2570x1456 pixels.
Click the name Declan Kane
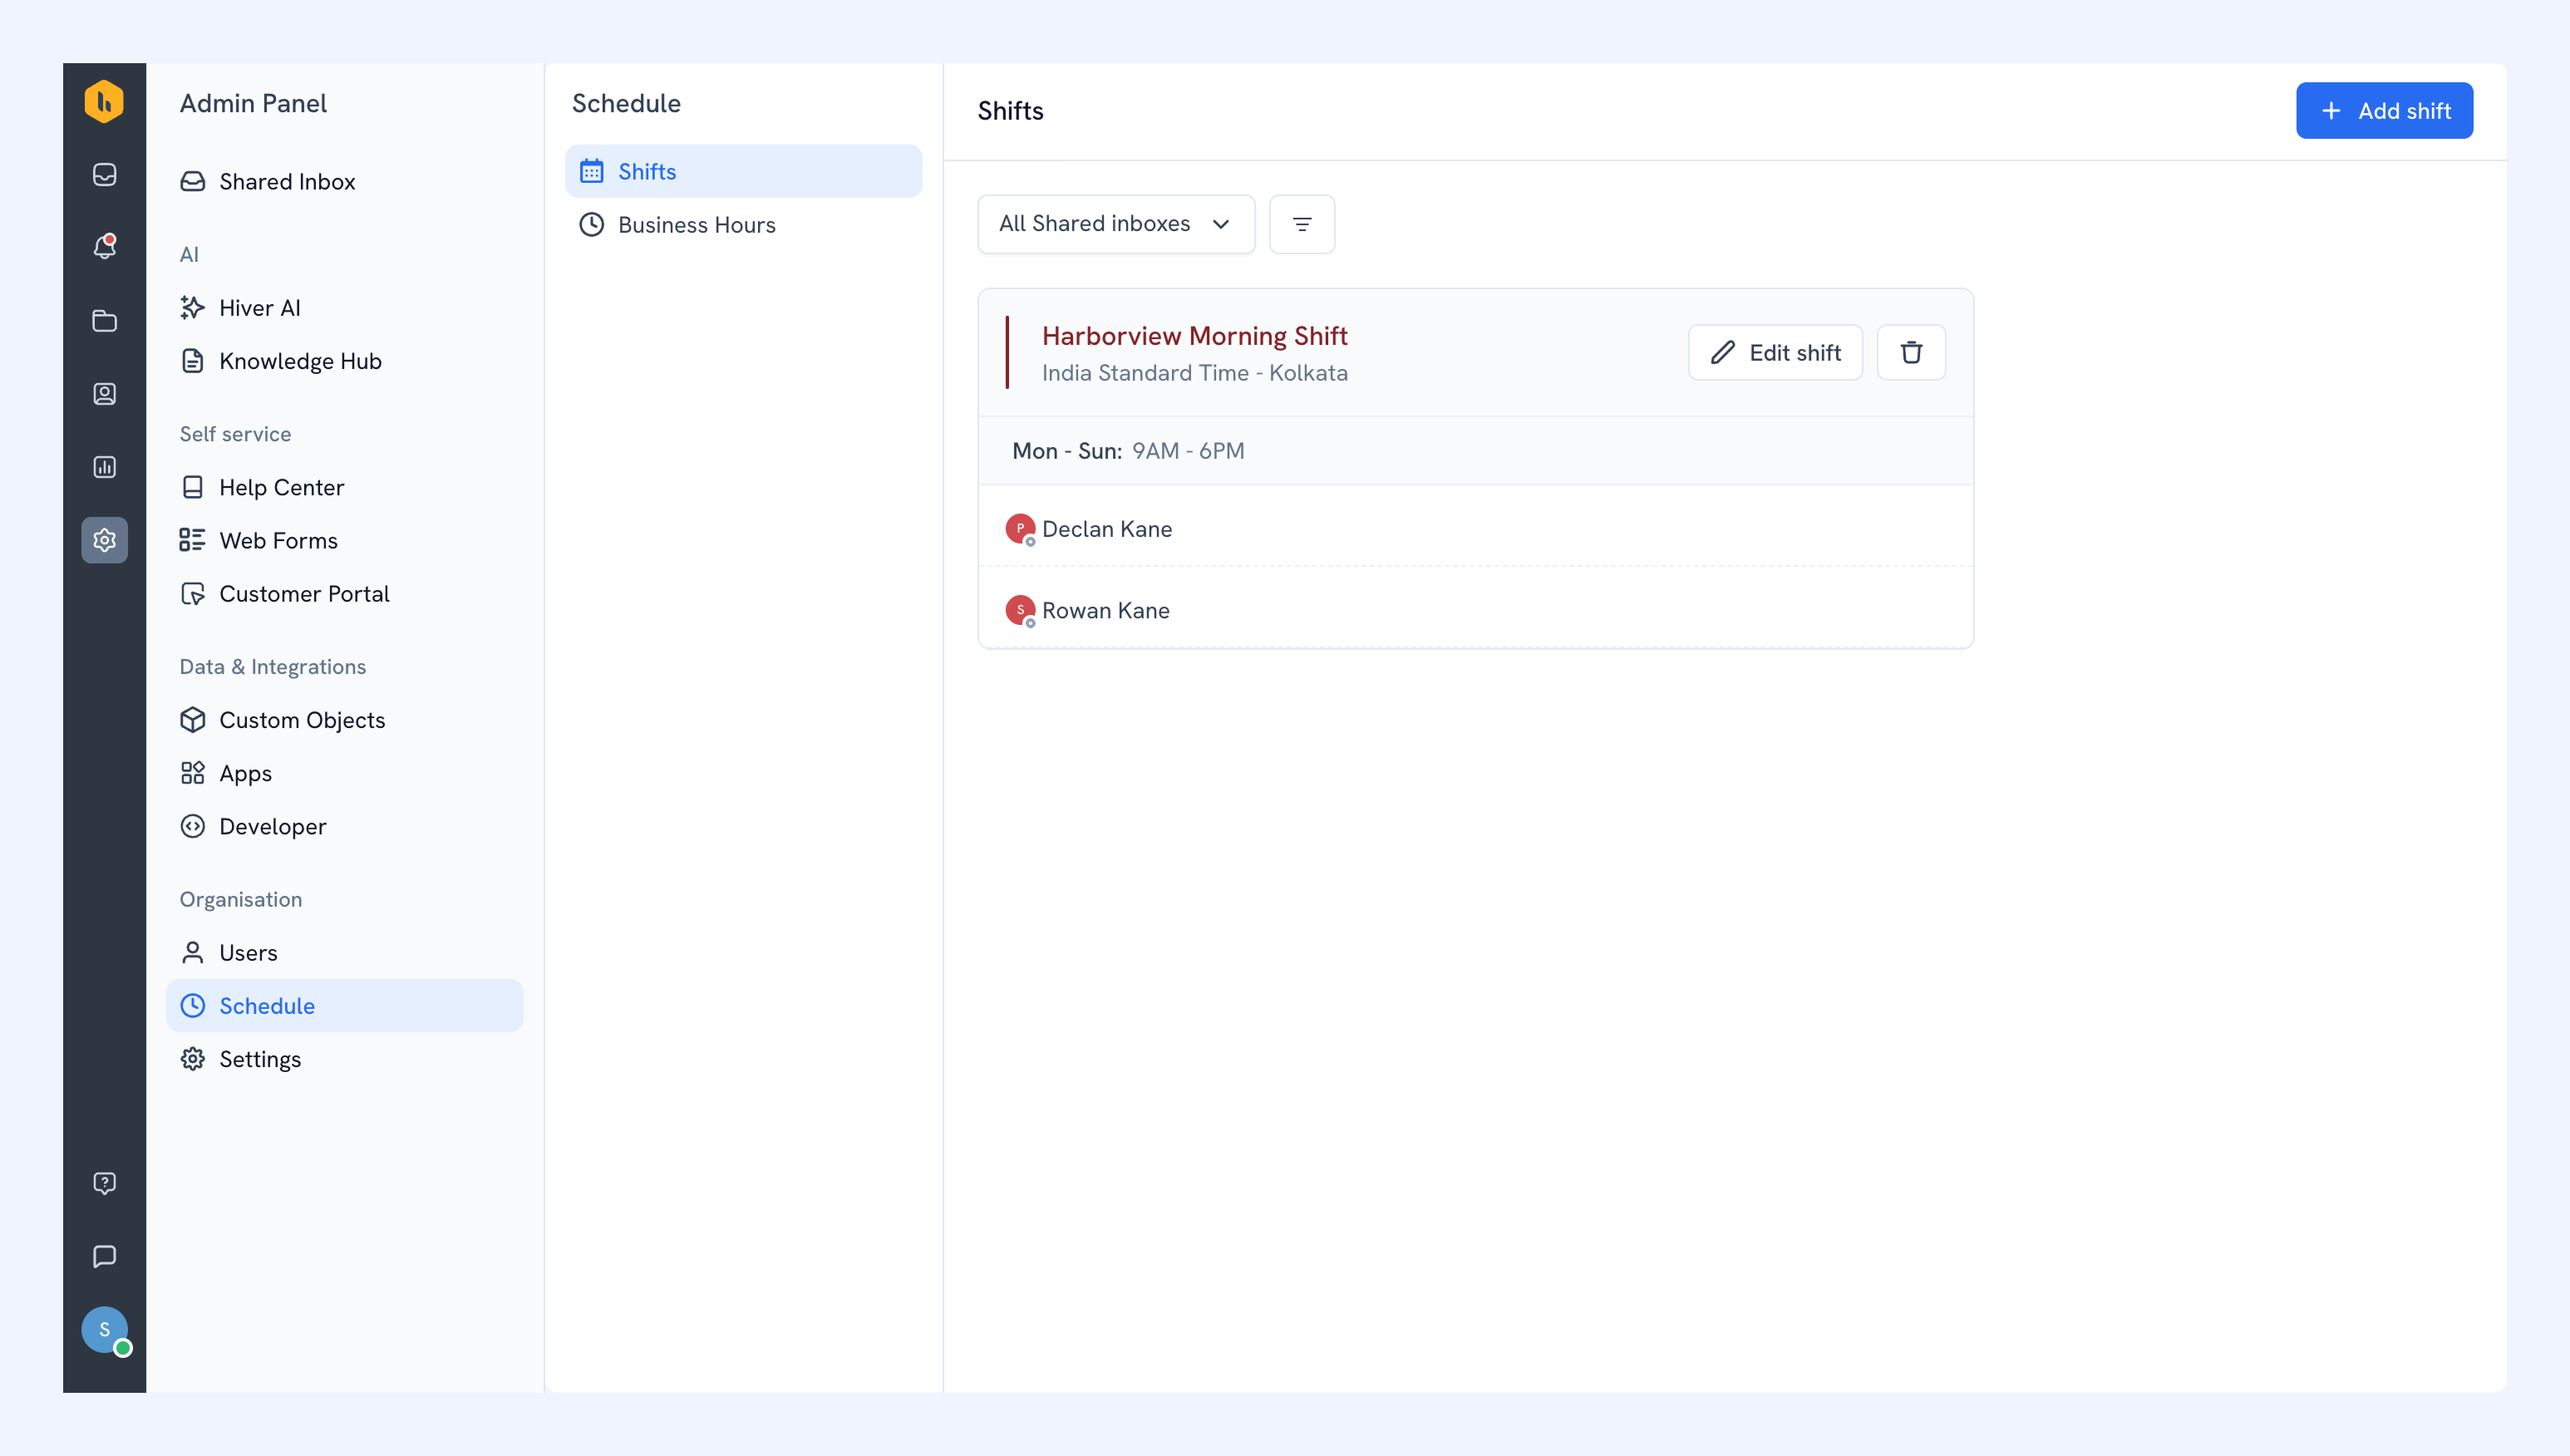(1107, 529)
